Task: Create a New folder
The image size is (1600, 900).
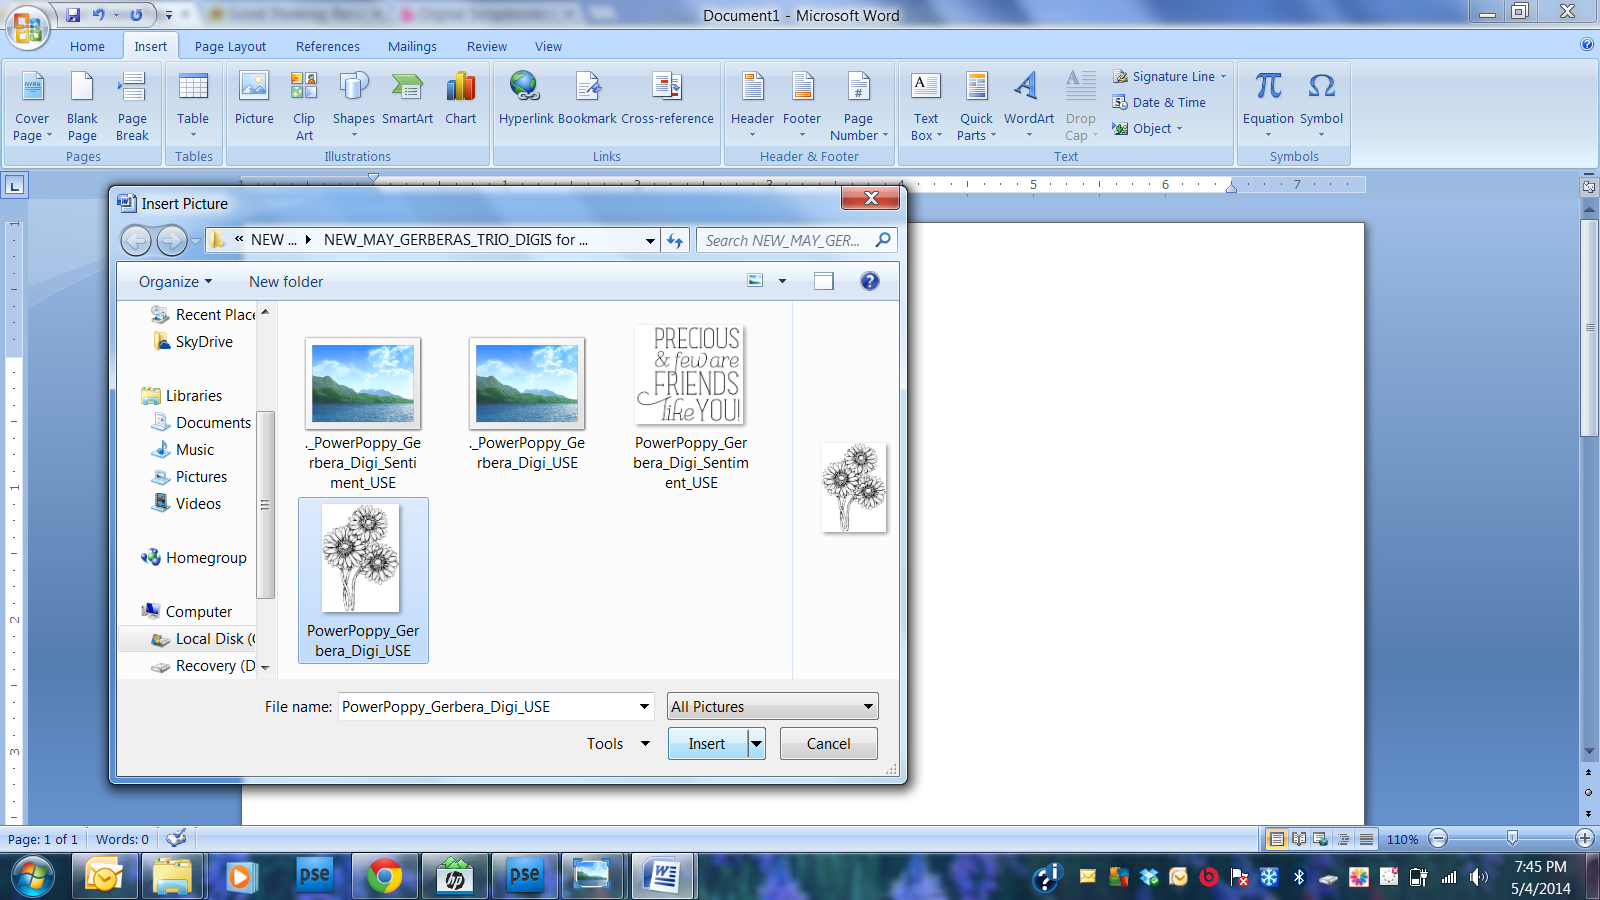Action: click(286, 281)
